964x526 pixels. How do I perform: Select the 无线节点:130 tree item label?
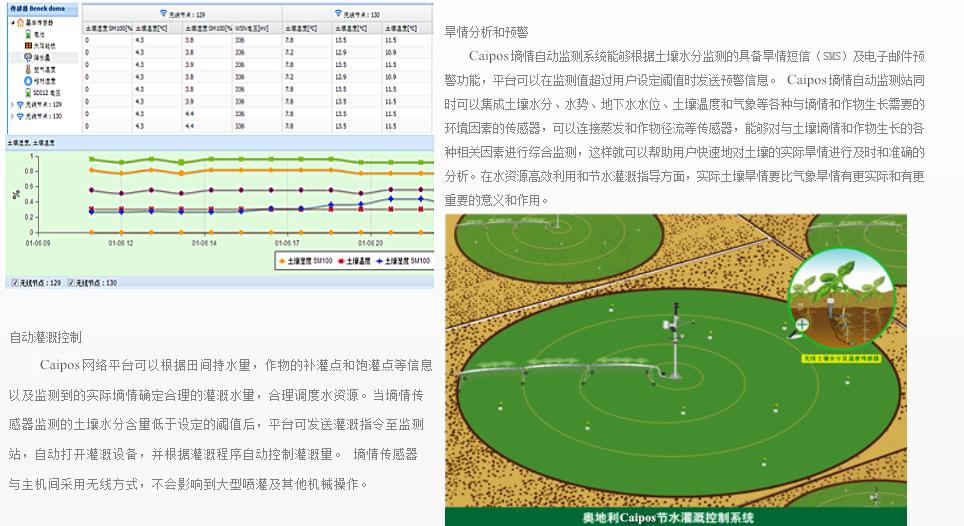pyautogui.click(x=44, y=116)
